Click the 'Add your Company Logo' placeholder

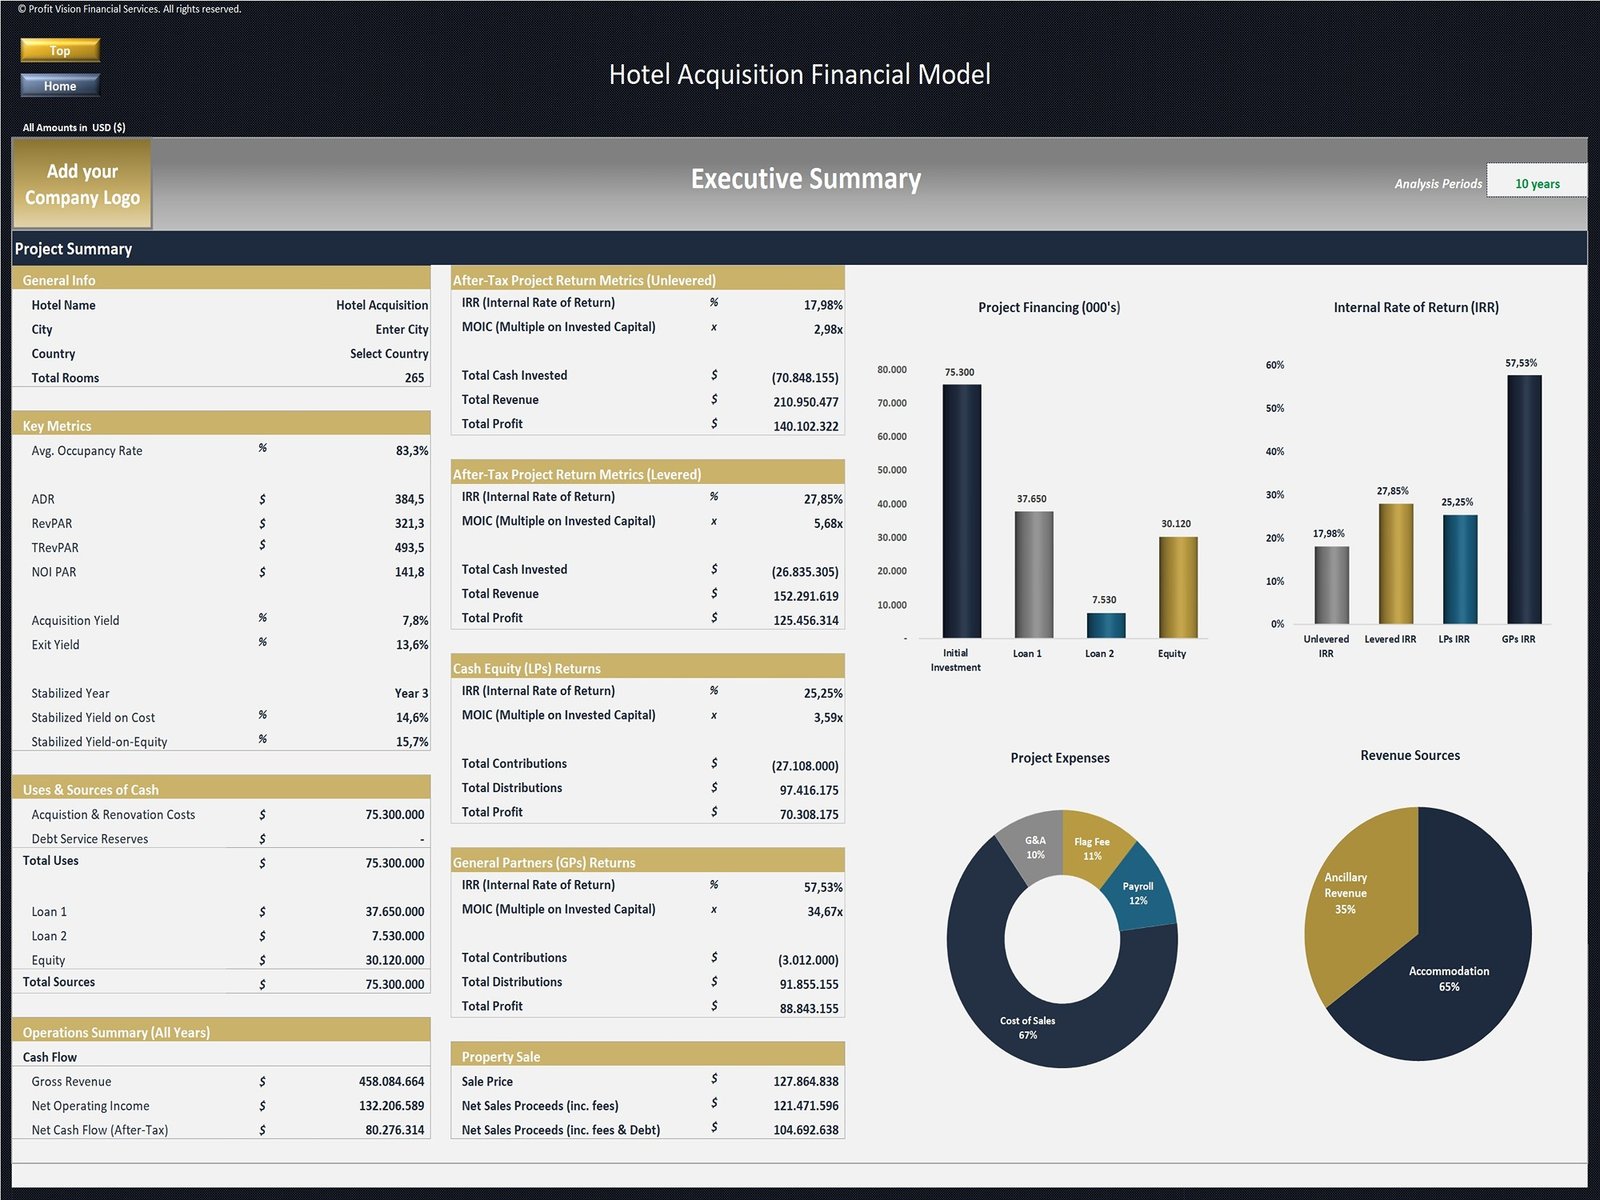coord(82,184)
